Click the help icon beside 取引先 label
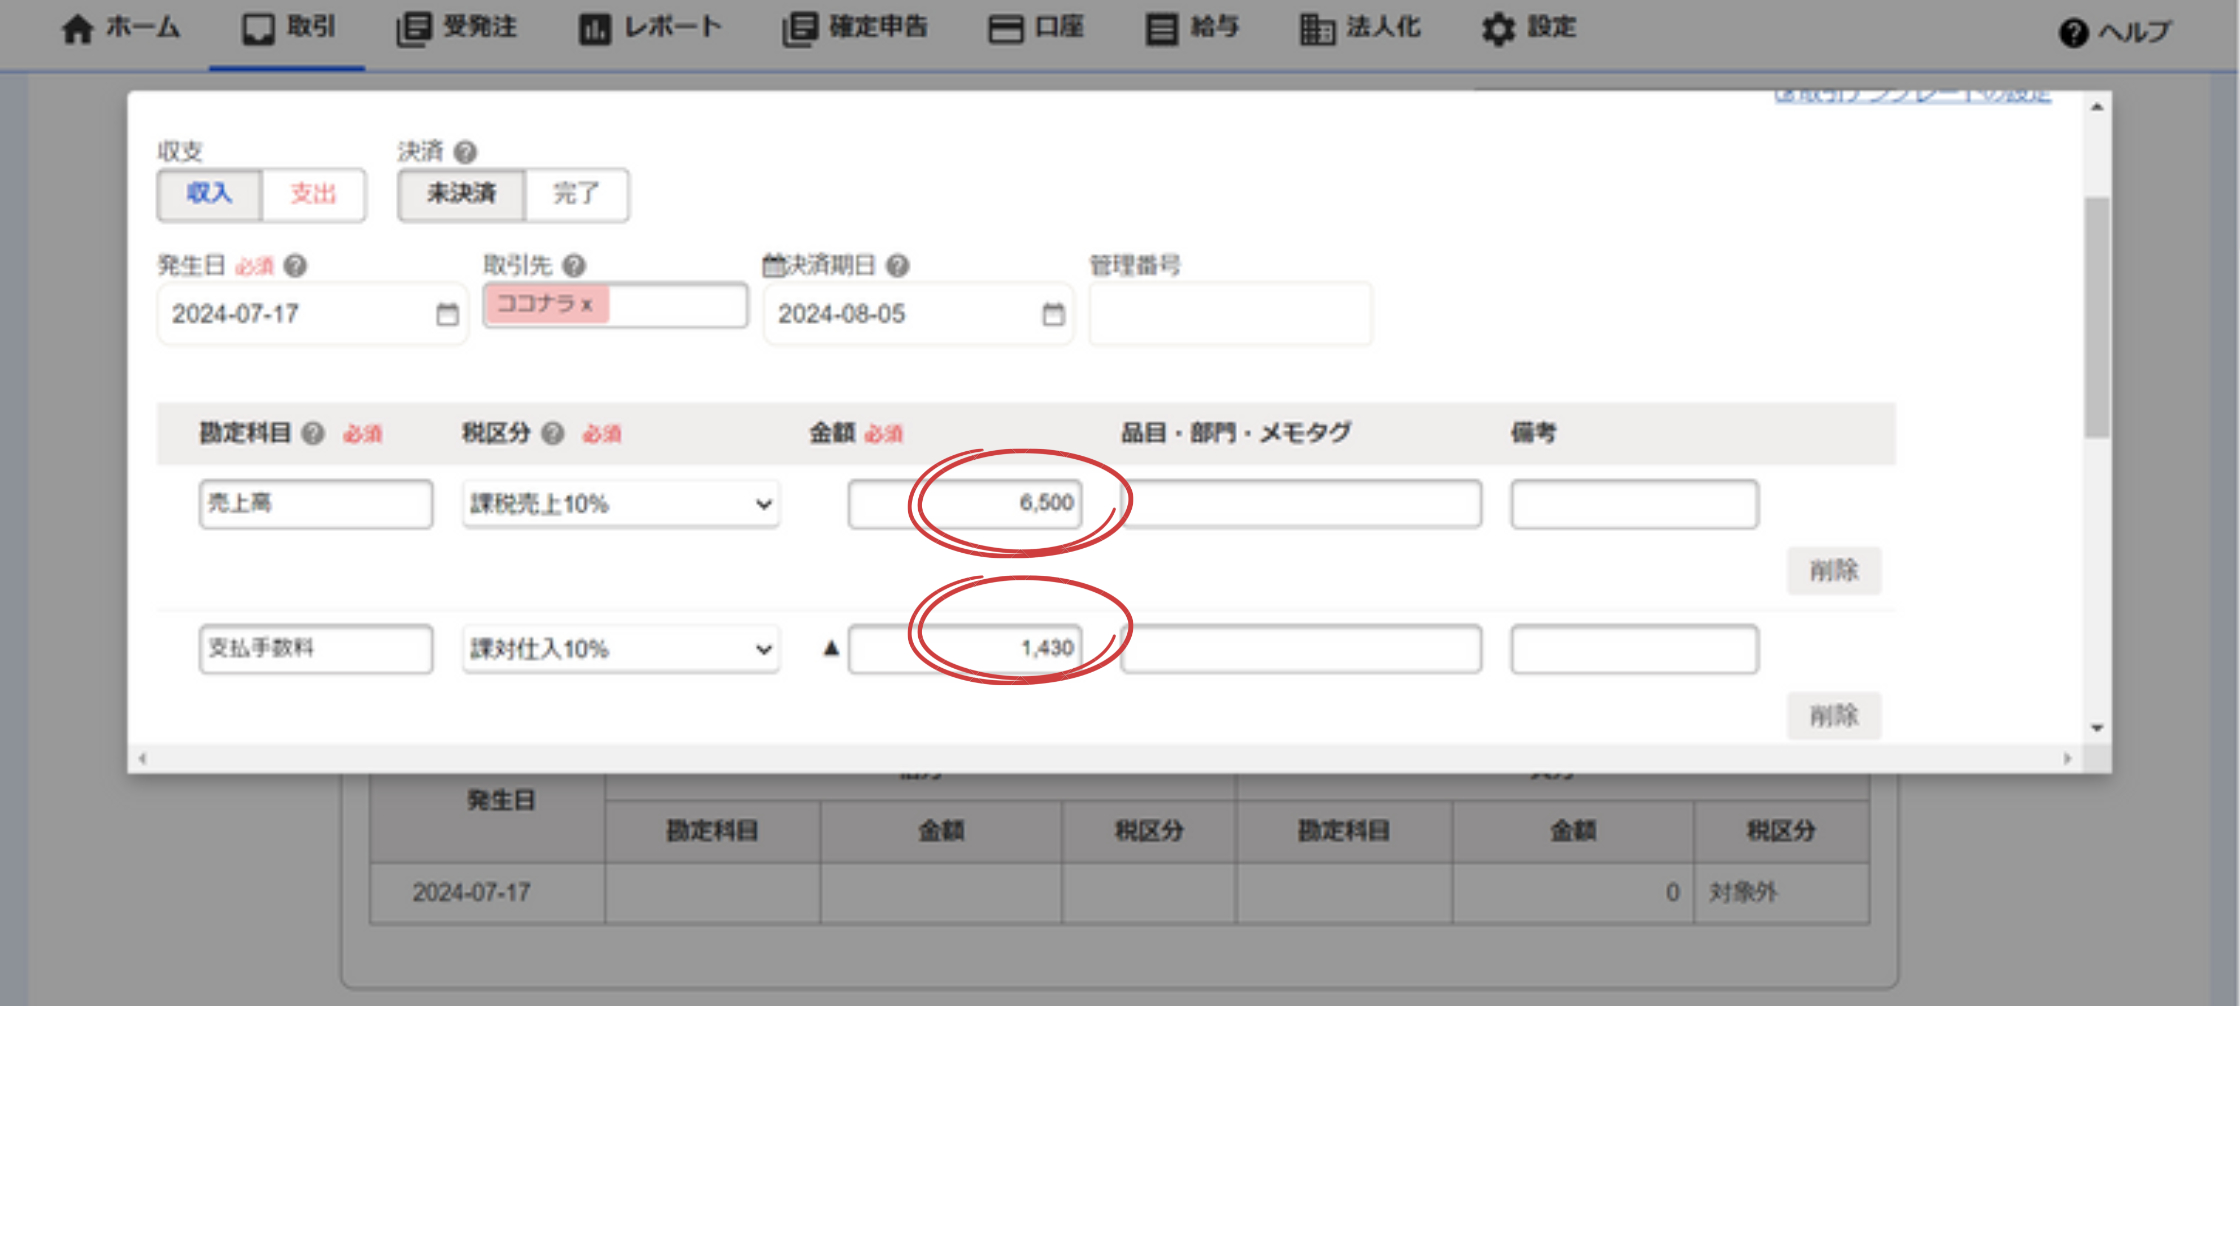The width and height of the screenshot is (2240, 1260). click(x=574, y=266)
